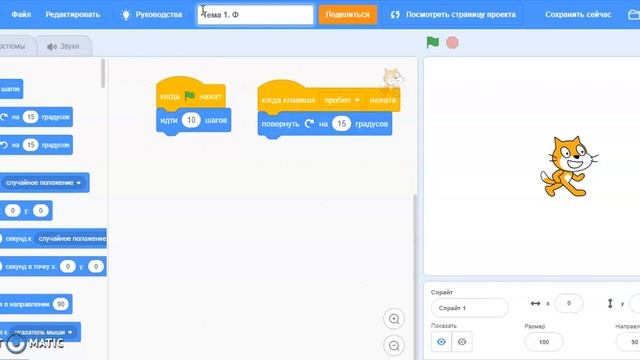Viewport: 640px width, 360px height.
Task: Click the y value 0 in go-to x y block
Action: [40, 211]
